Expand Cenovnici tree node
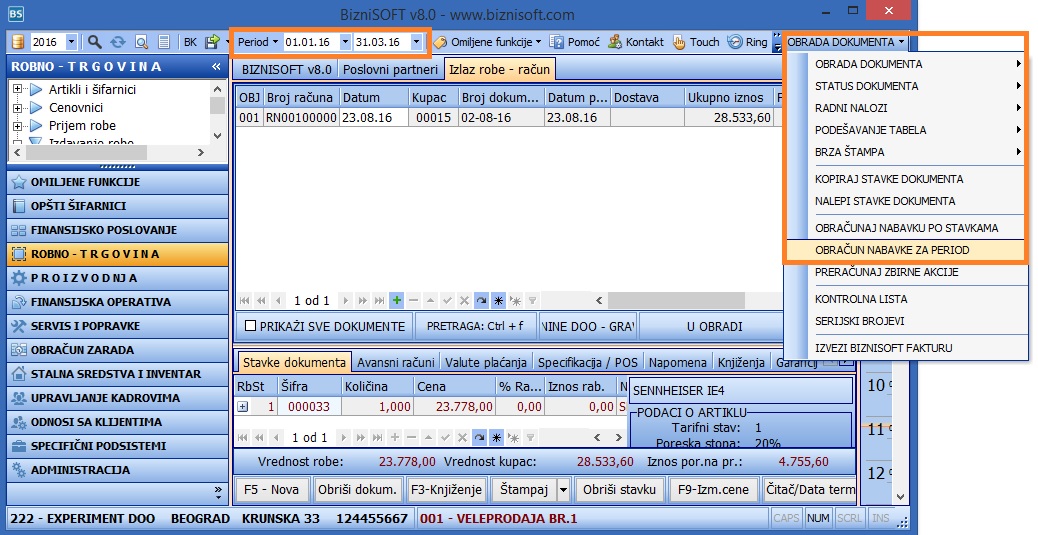1038x535 pixels. click(17, 107)
